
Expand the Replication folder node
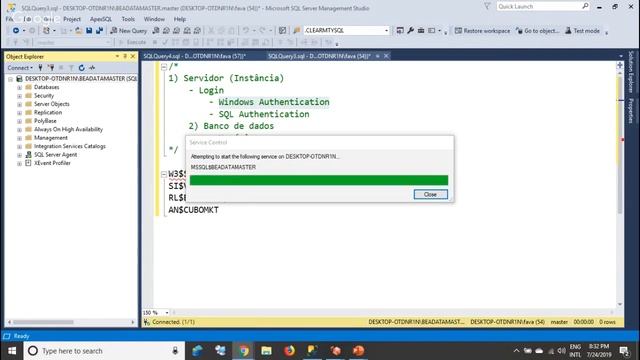[x=19, y=113]
